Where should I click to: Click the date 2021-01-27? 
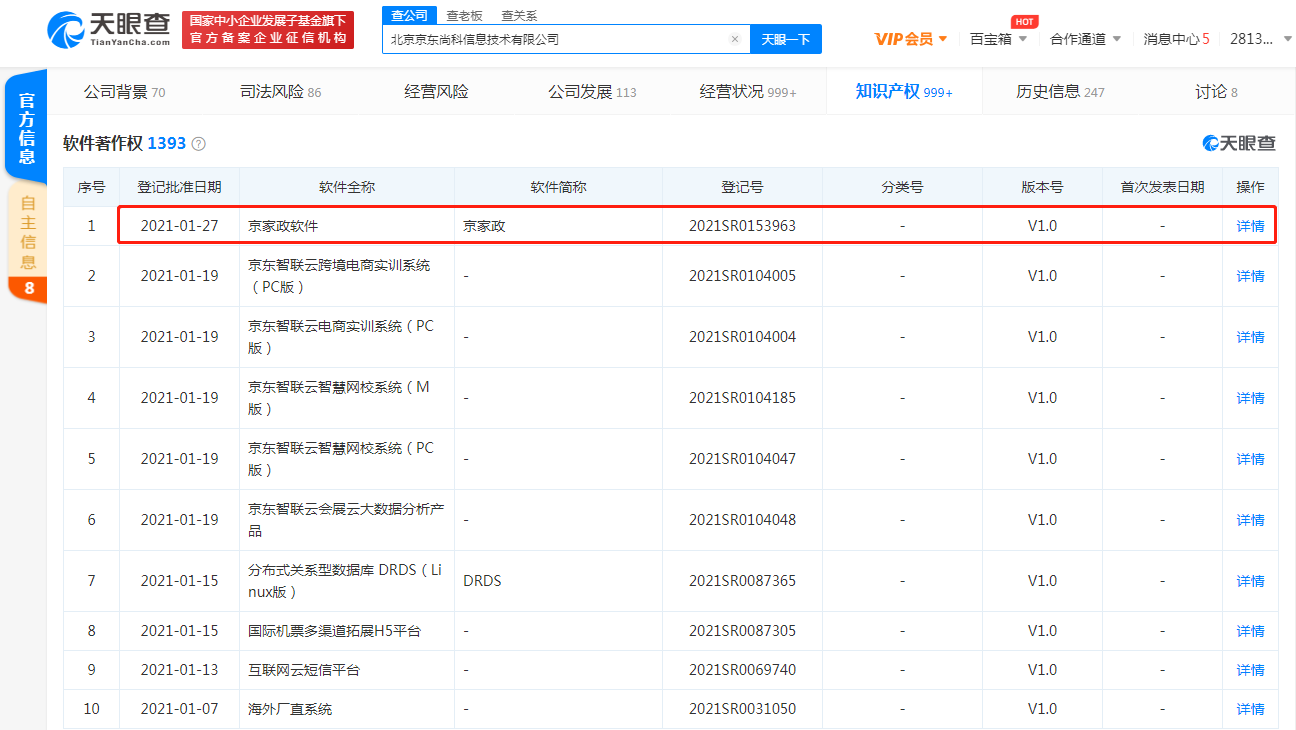179,226
